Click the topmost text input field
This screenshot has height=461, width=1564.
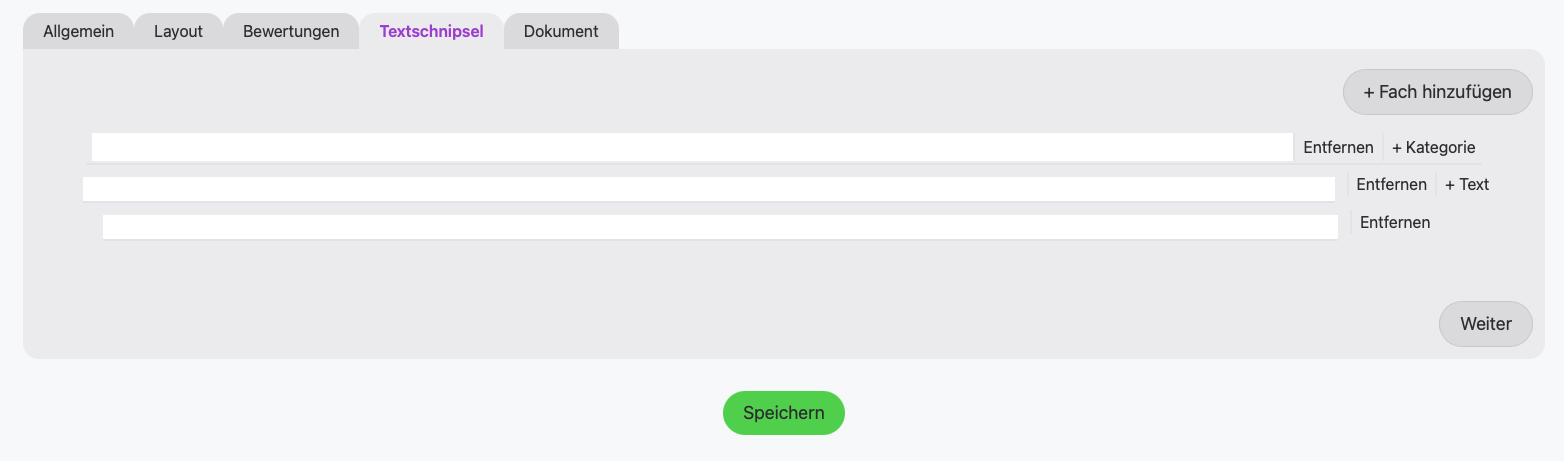point(692,147)
